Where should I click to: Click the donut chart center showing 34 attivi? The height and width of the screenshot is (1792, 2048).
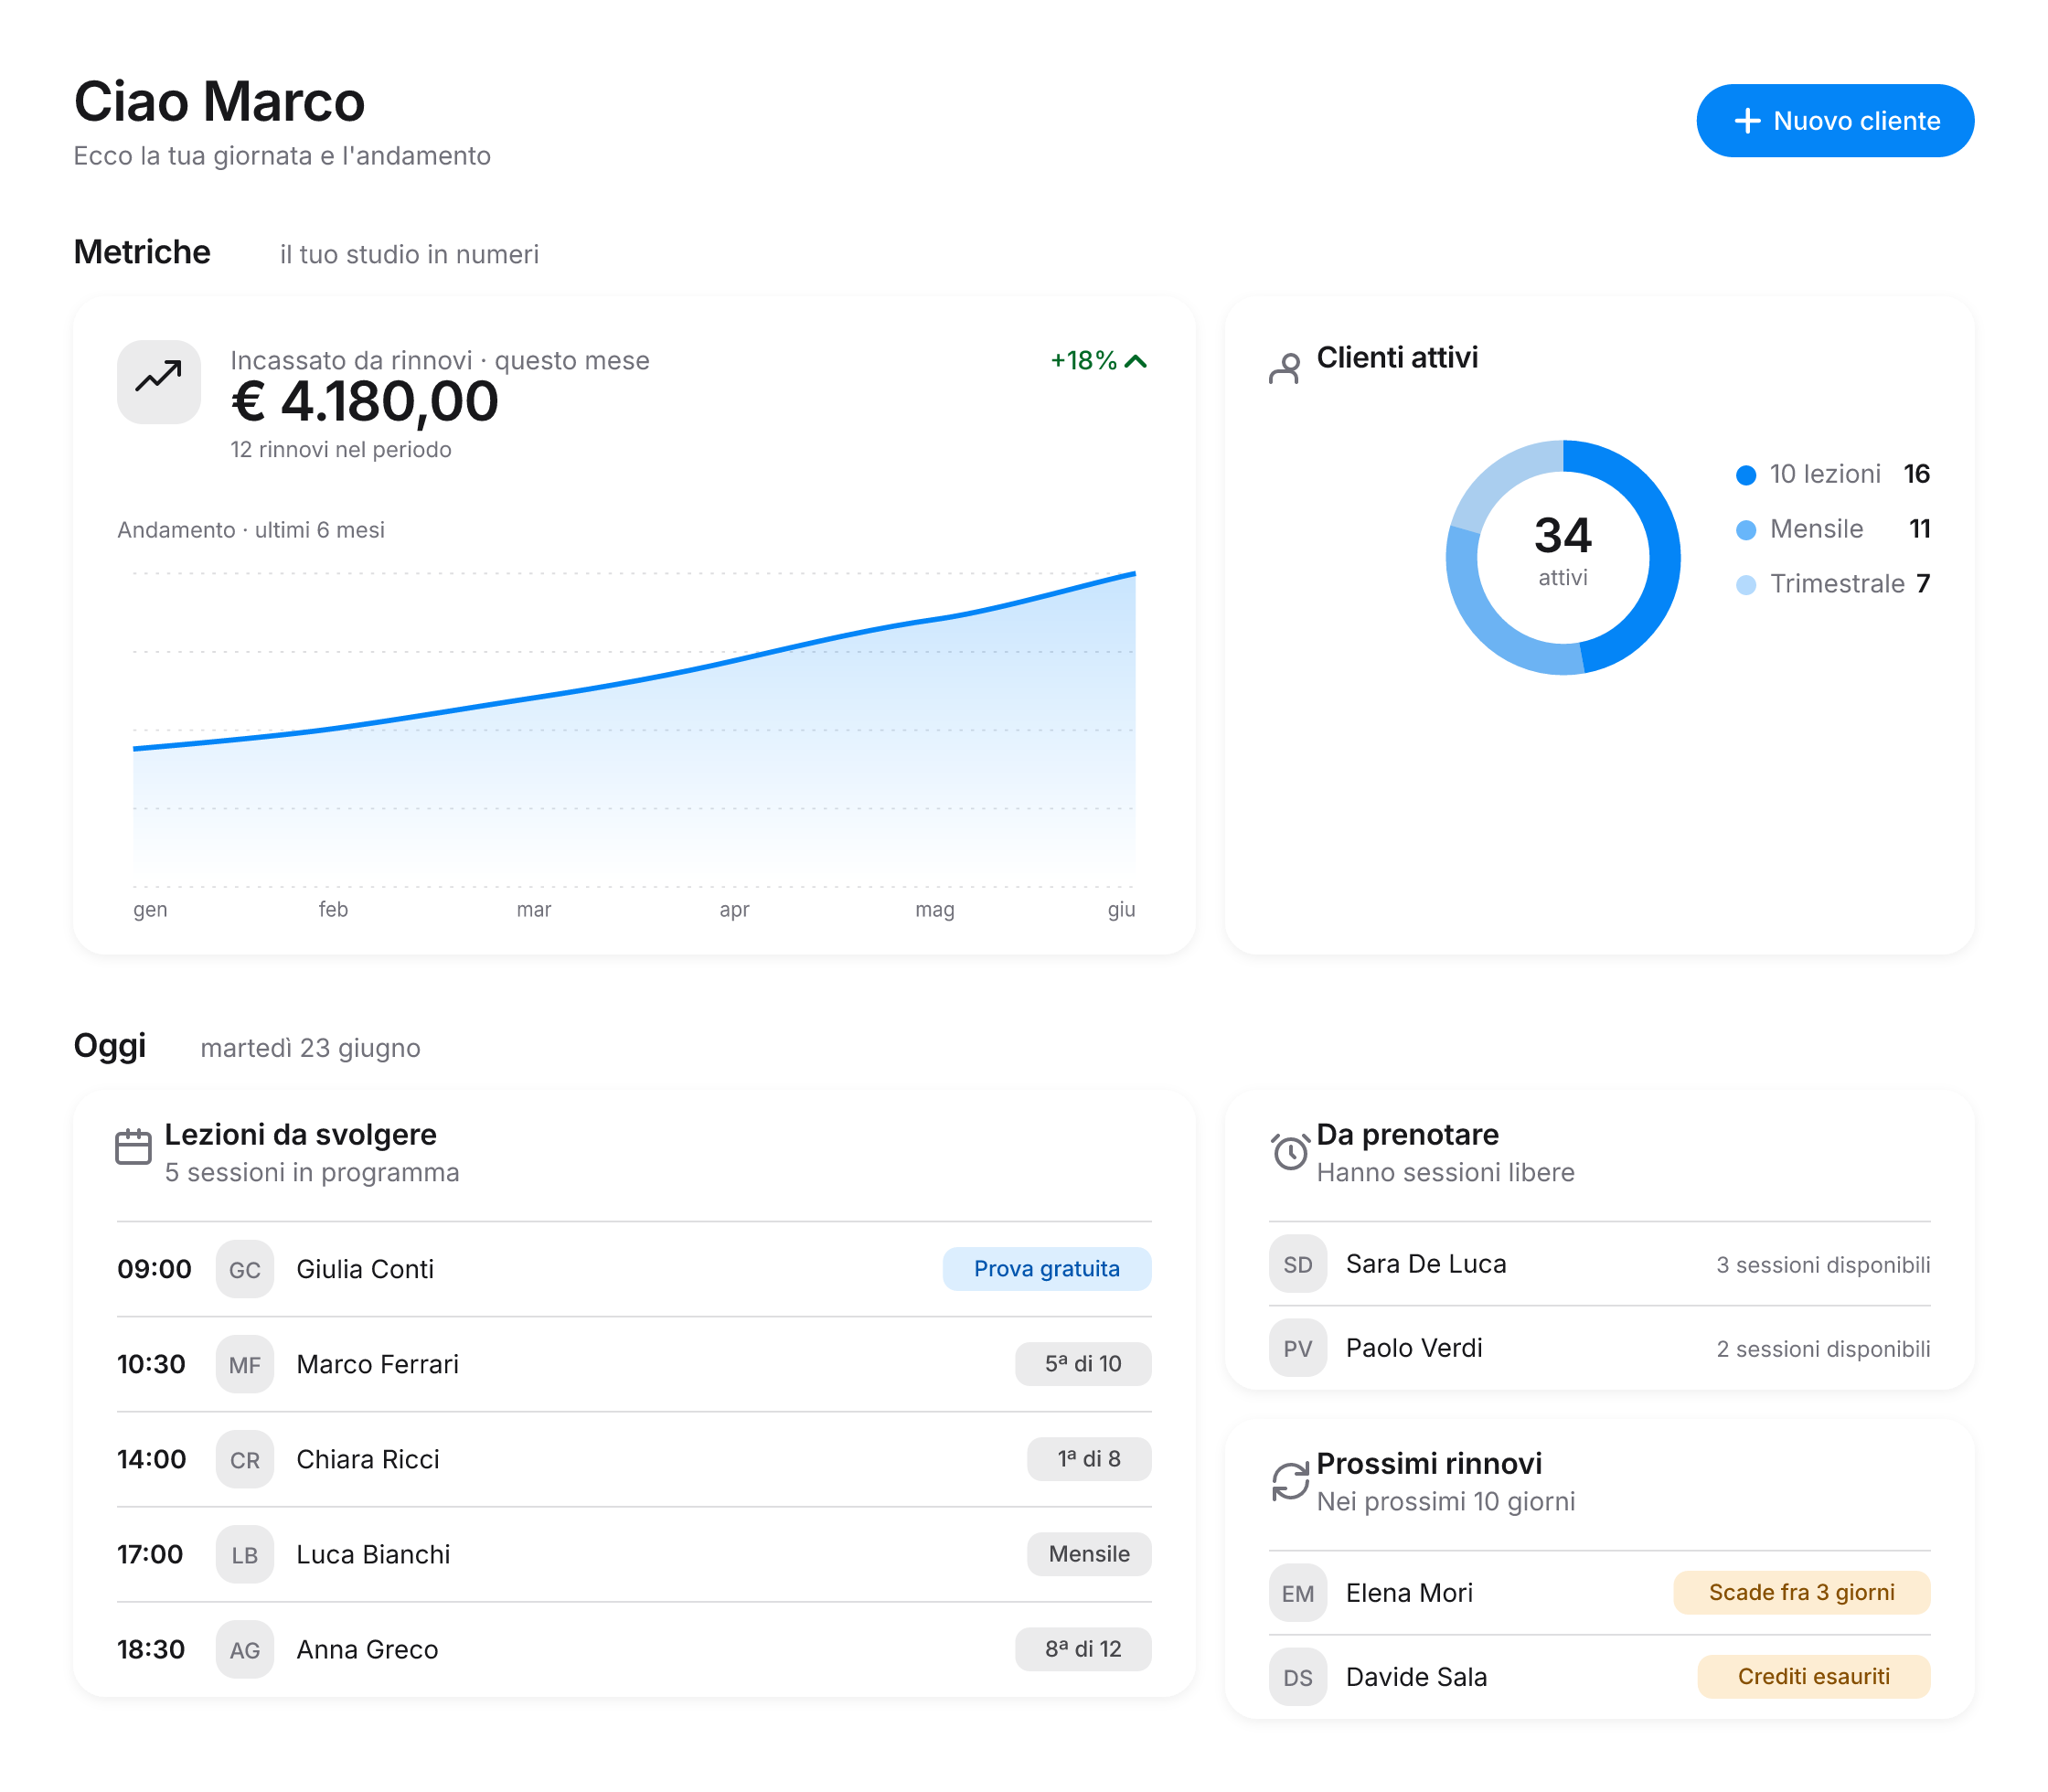click(1563, 549)
